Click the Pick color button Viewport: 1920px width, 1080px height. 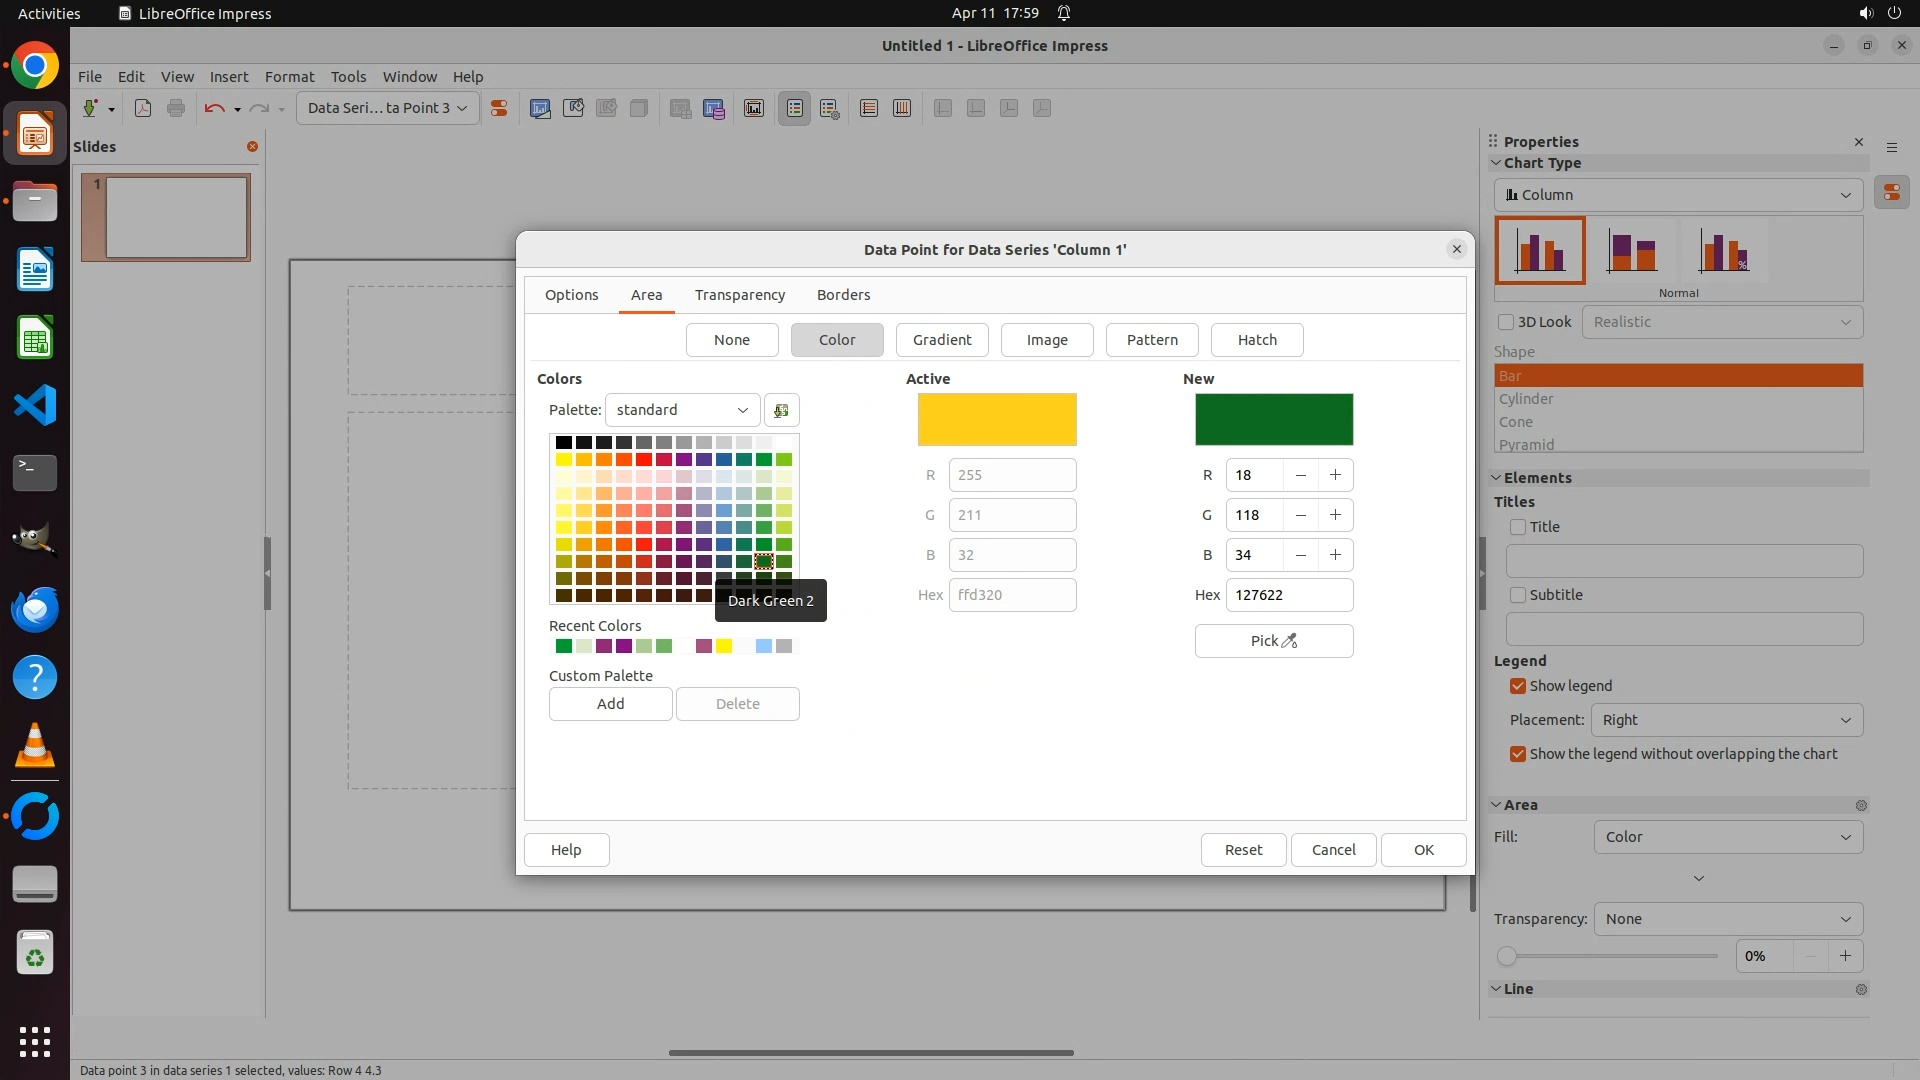coord(1273,641)
